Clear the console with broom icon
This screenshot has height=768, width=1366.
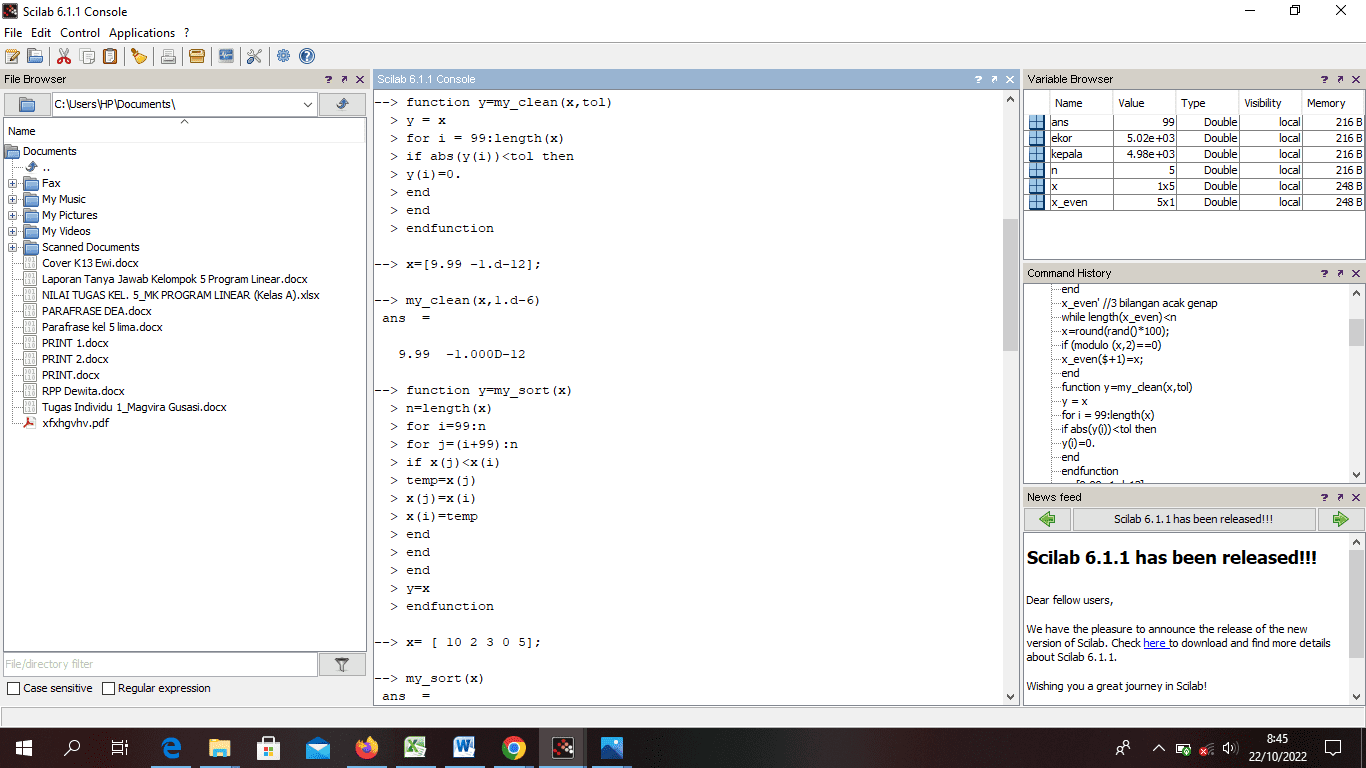tap(139, 56)
